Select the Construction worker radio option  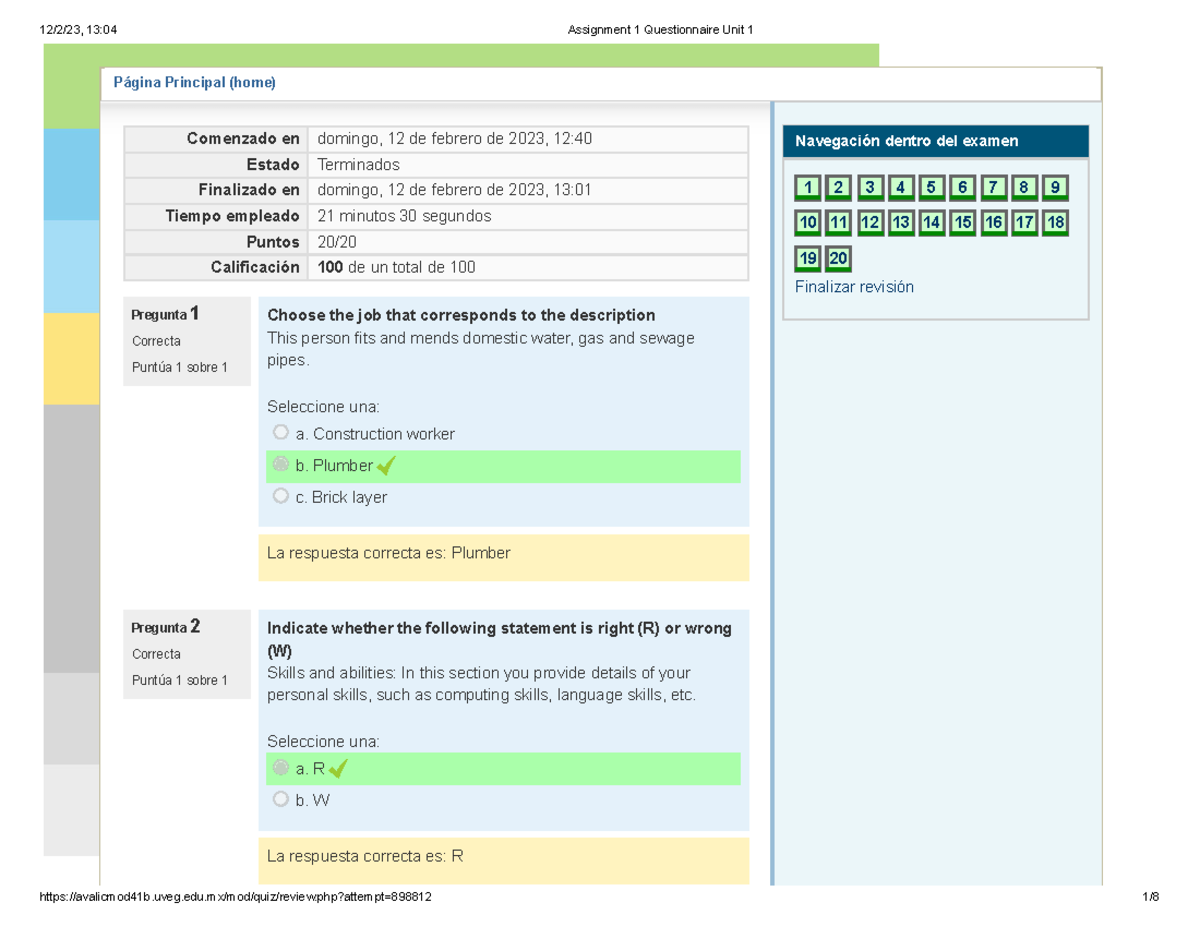[x=281, y=433]
